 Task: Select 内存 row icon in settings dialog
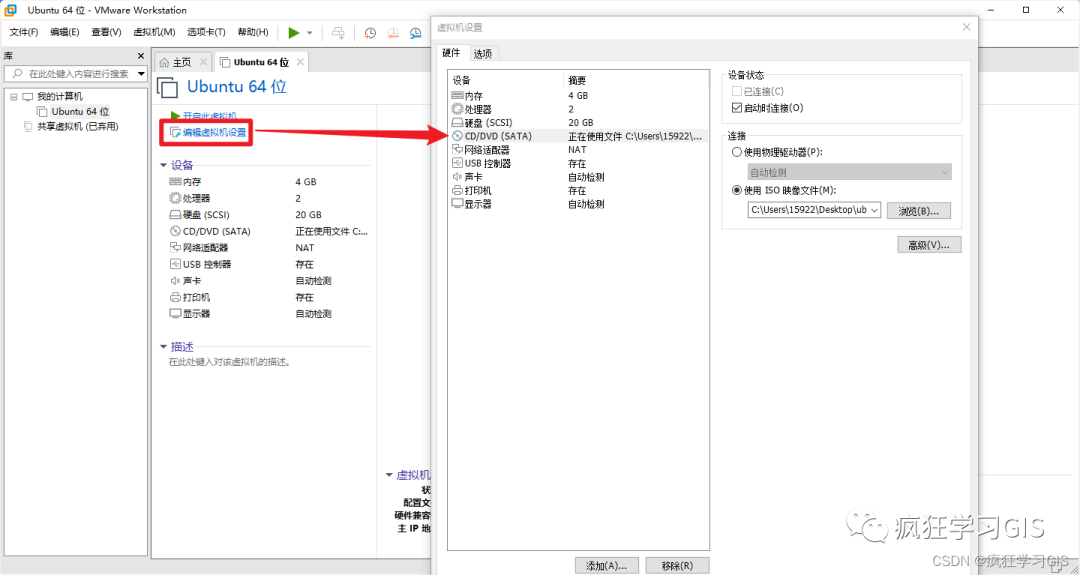point(457,96)
